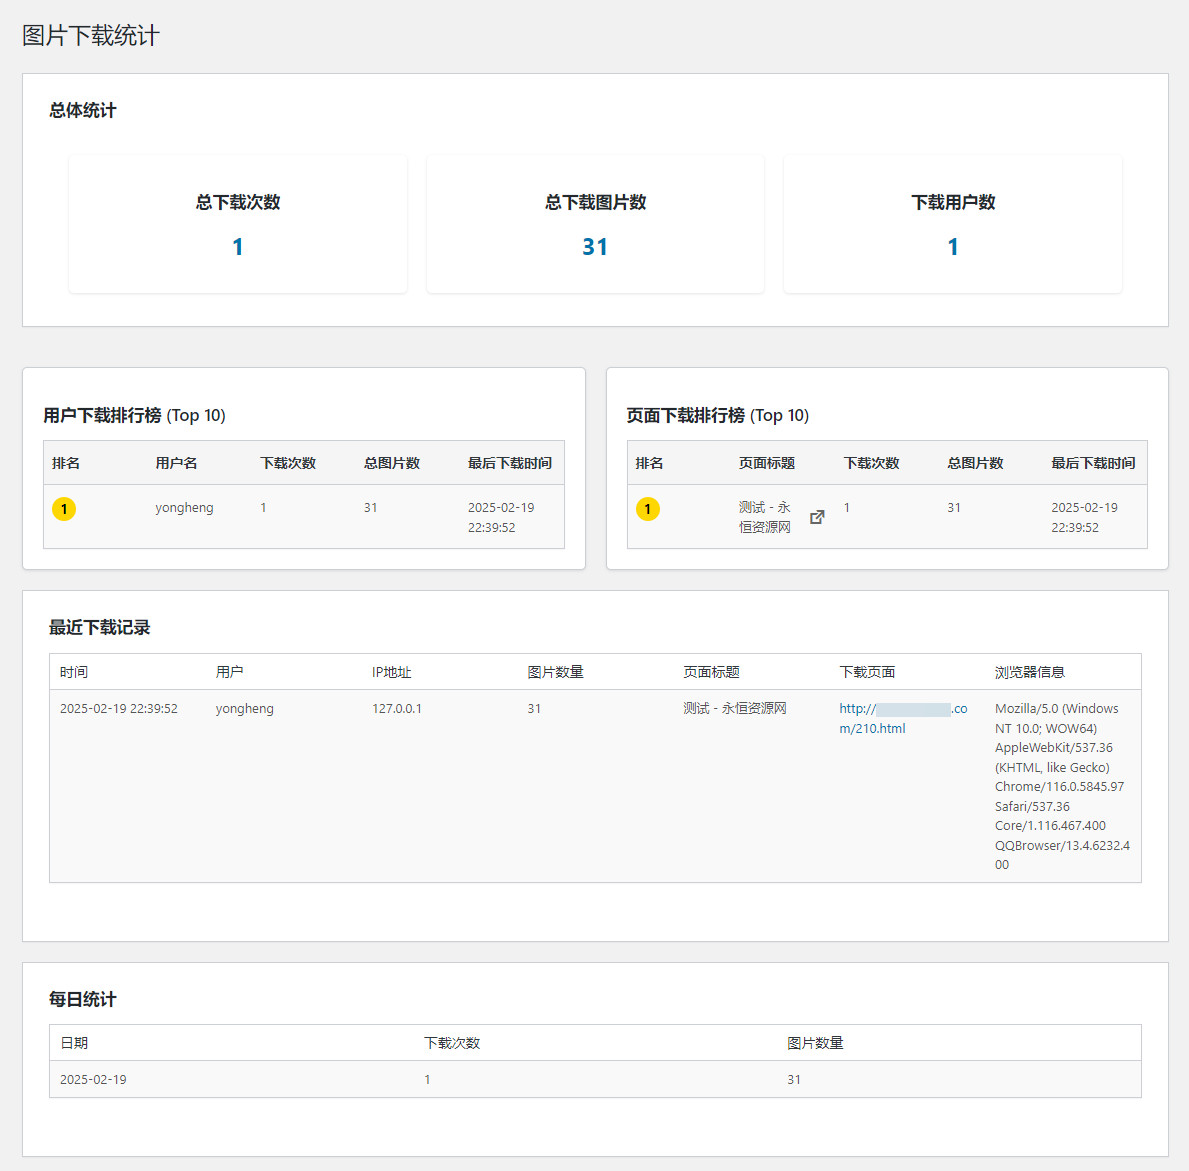This screenshot has width=1189, height=1171.
Task: Click the 下载页面 column header
Action: pyautogui.click(x=867, y=672)
